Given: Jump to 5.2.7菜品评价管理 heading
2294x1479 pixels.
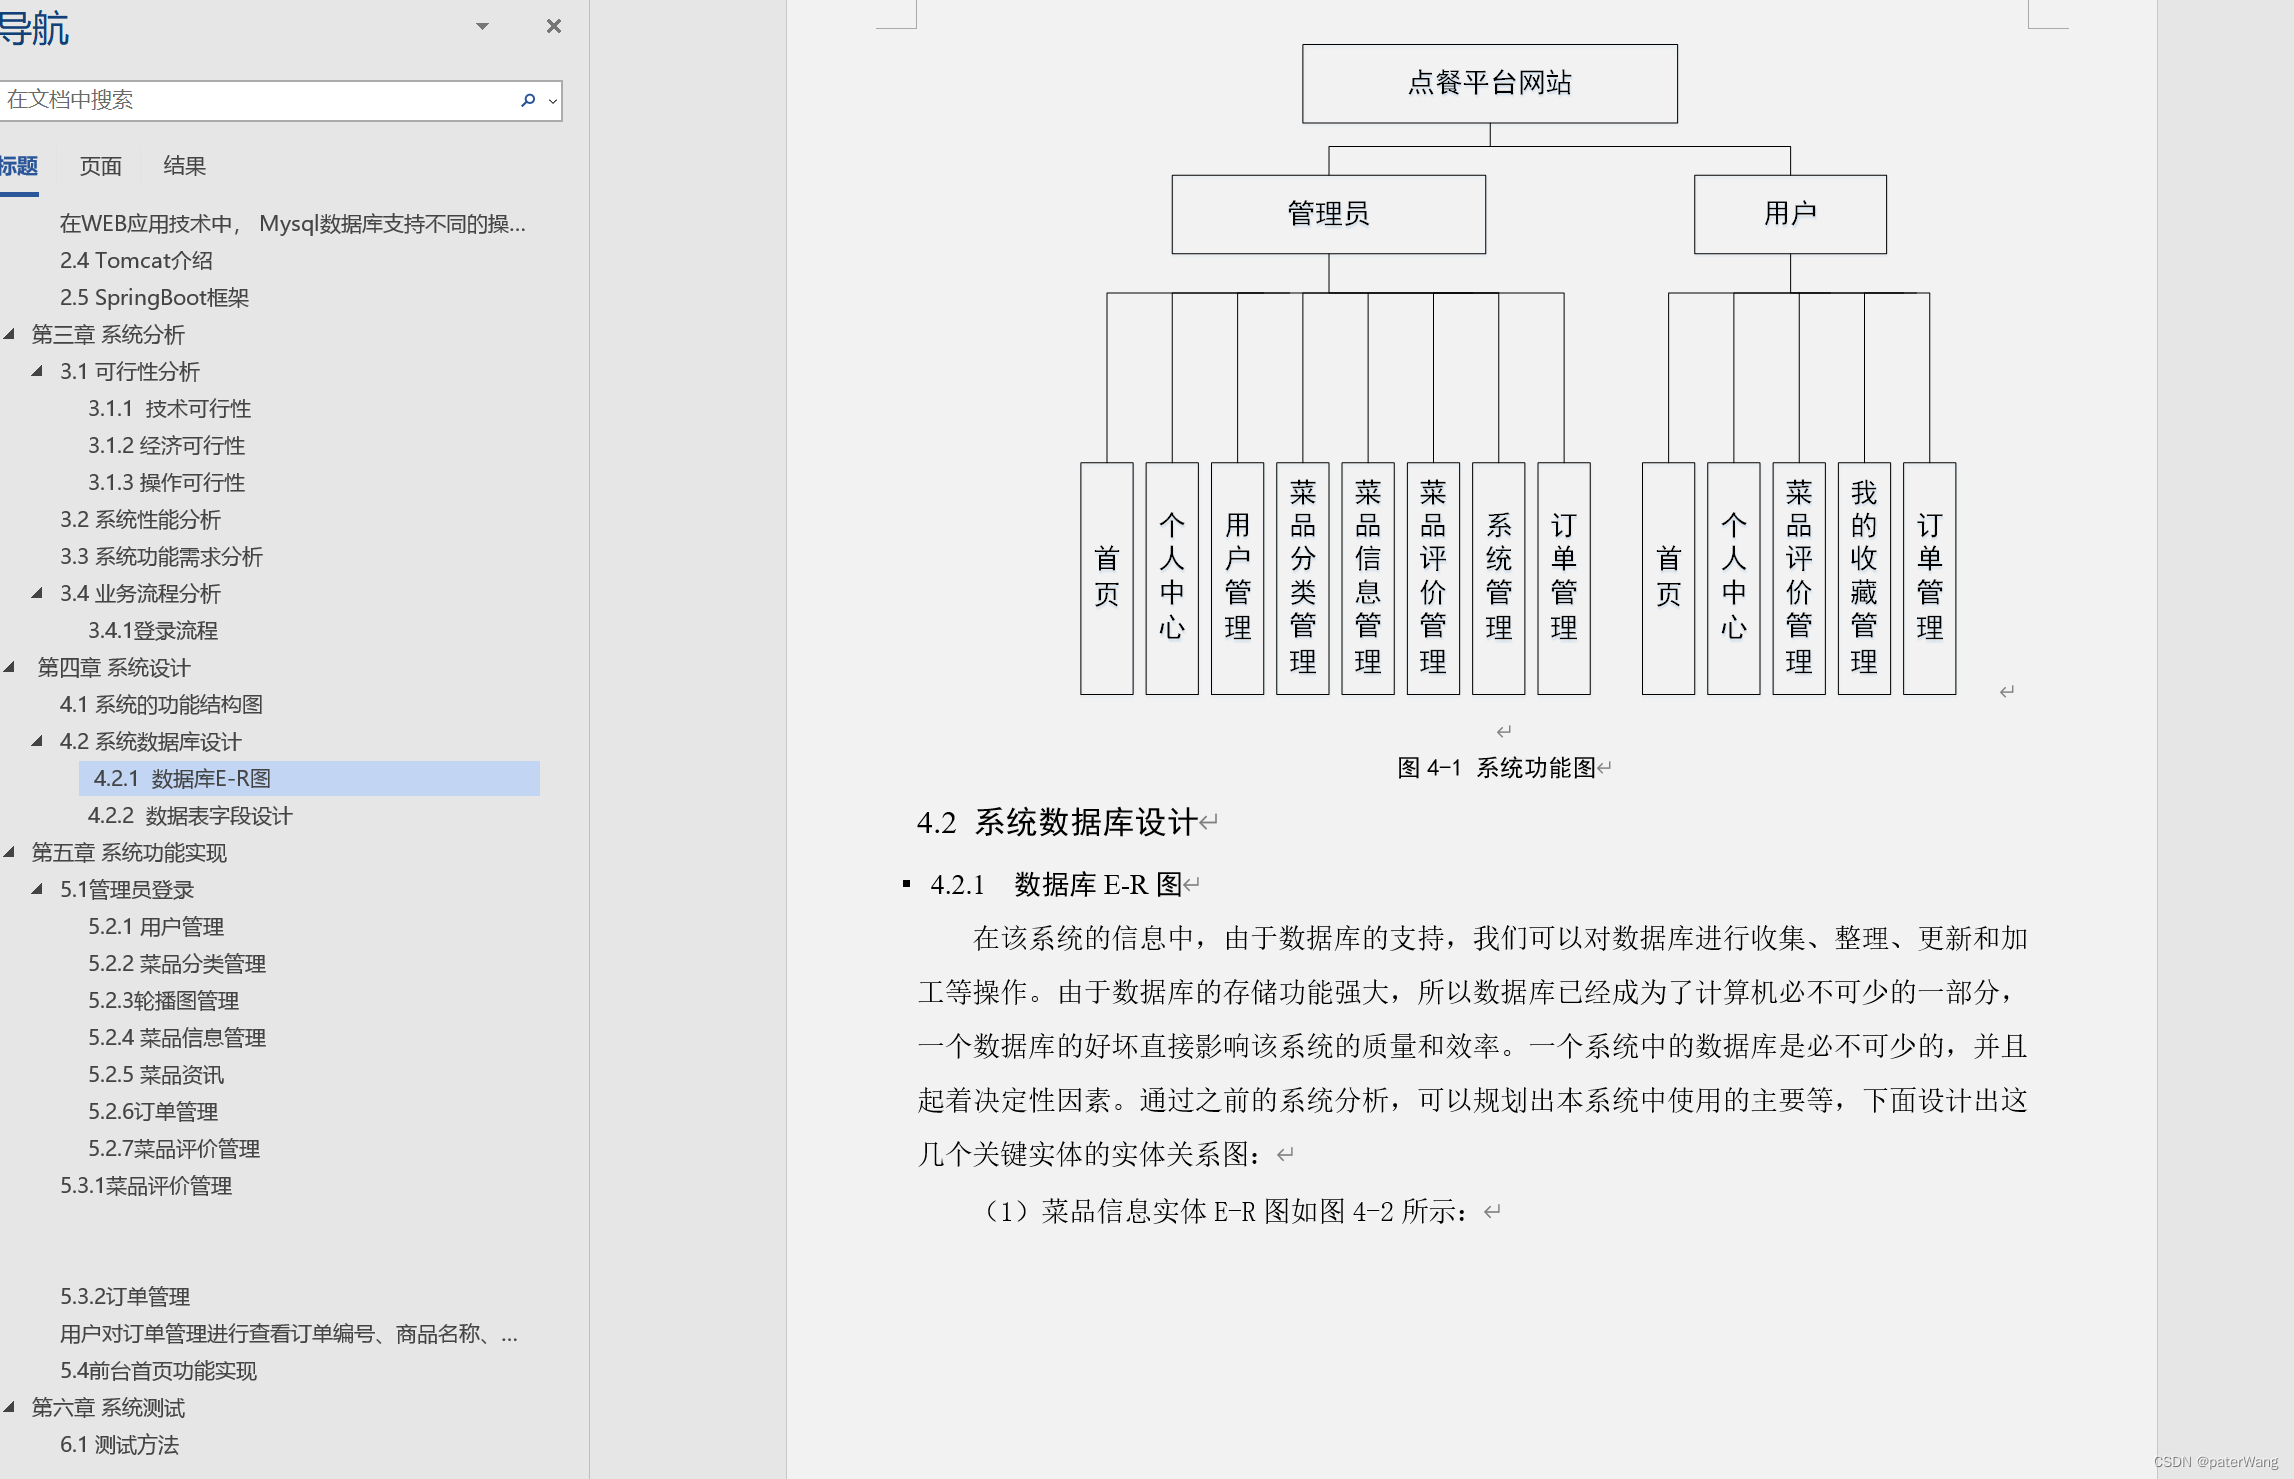Looking at the screenshot, I should click(x=174, y=1148).
